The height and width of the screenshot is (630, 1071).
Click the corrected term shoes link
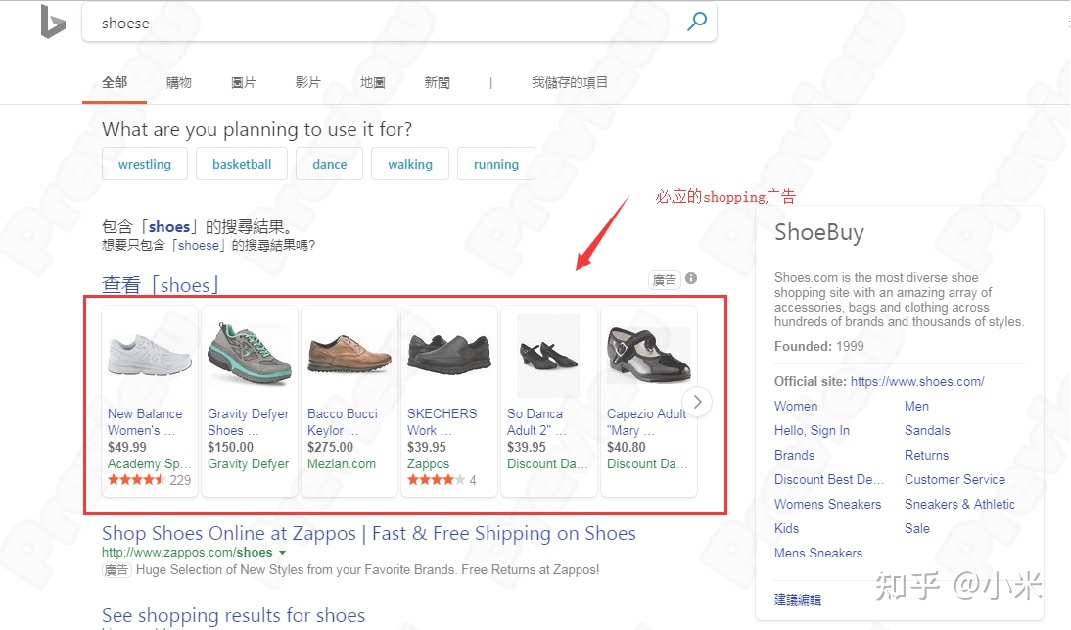pyautogui.click(x=169, y=226)
